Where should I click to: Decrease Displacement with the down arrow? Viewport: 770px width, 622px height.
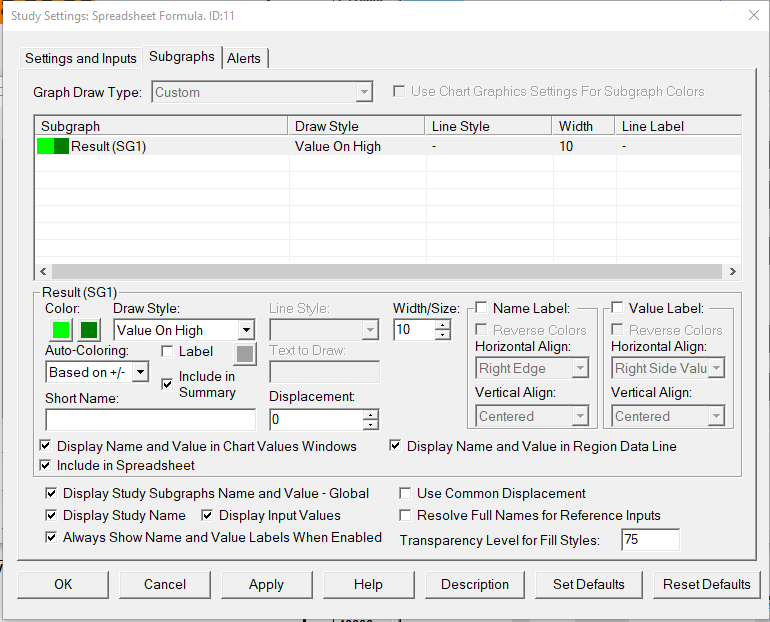coord(371,425)
